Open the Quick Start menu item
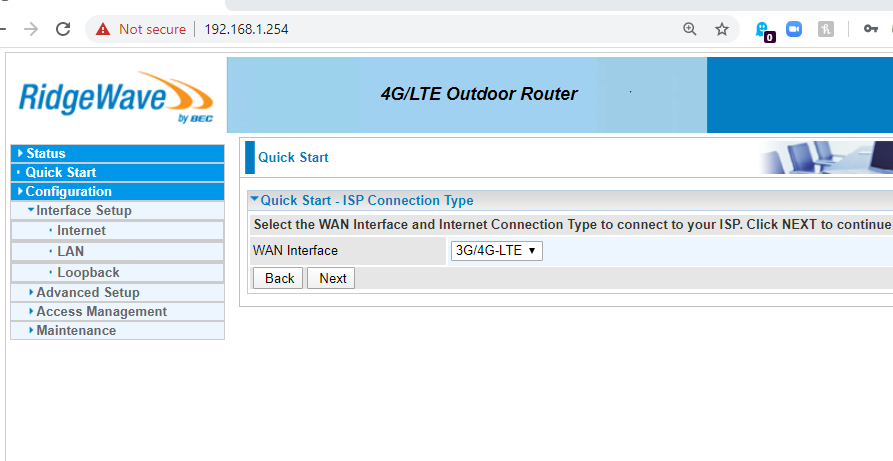Screen dimensions: 893x461 [x=117, y=172]
